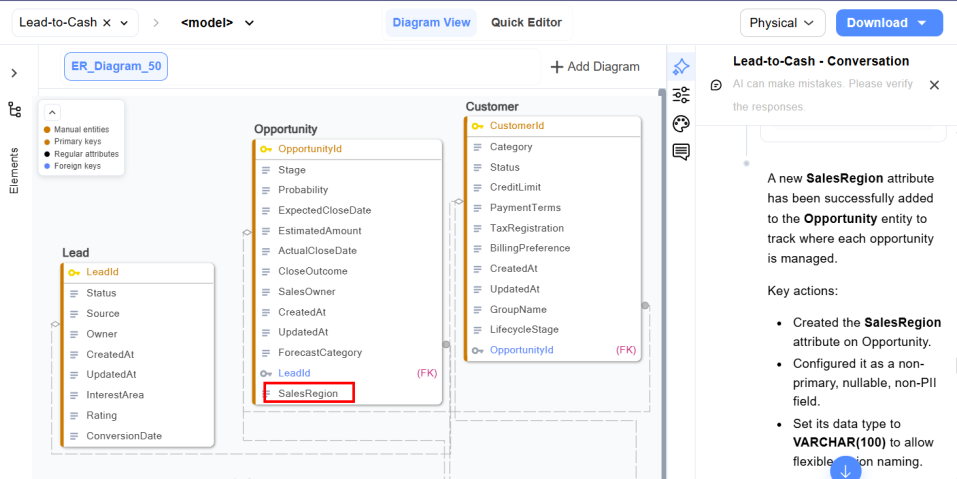Click the UpdatedAt attribute icon in Customer

coord(477,289)
